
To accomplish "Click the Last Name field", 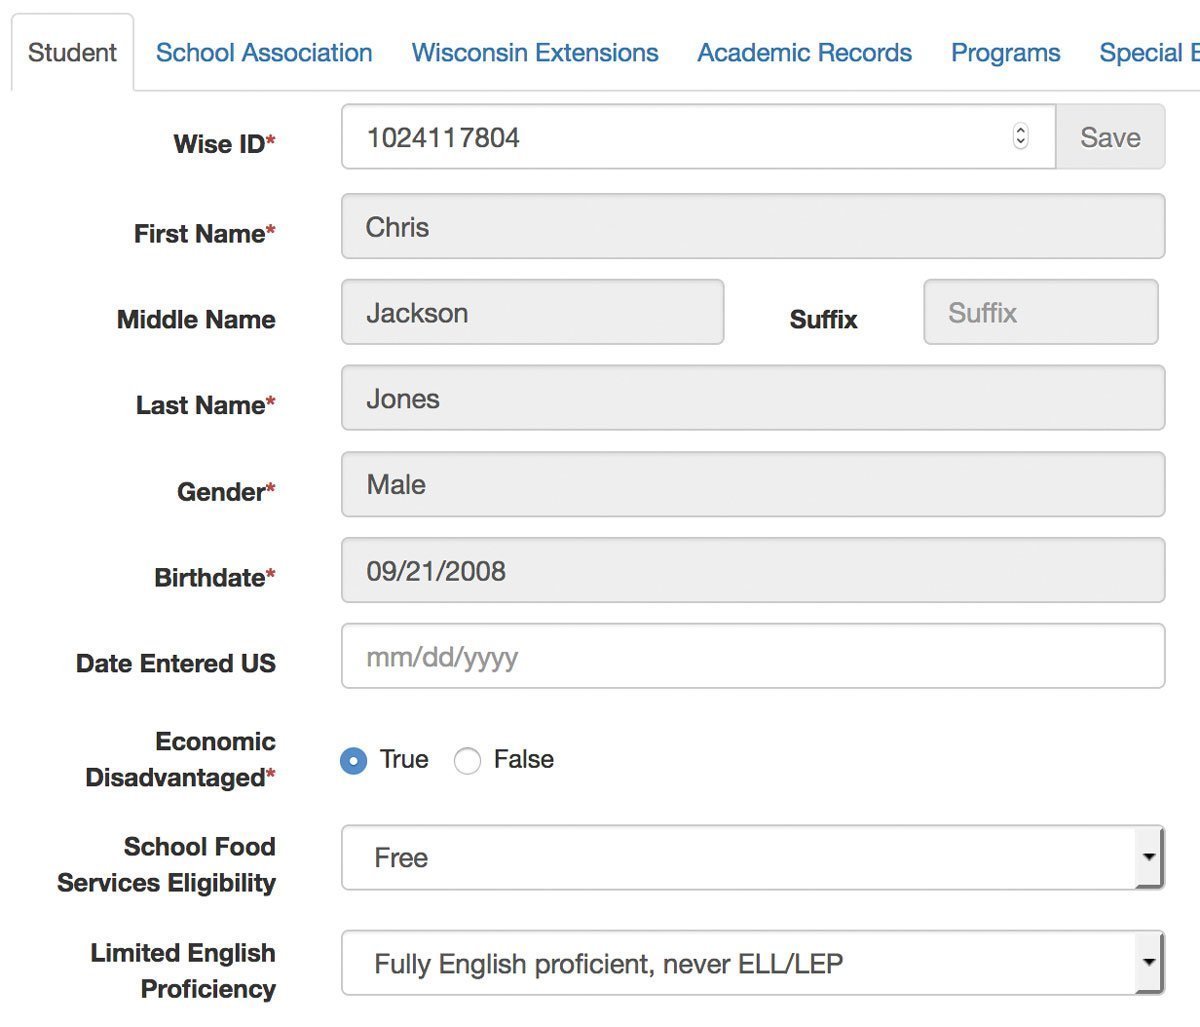I will pyautogui.click(x=753, y=399).
